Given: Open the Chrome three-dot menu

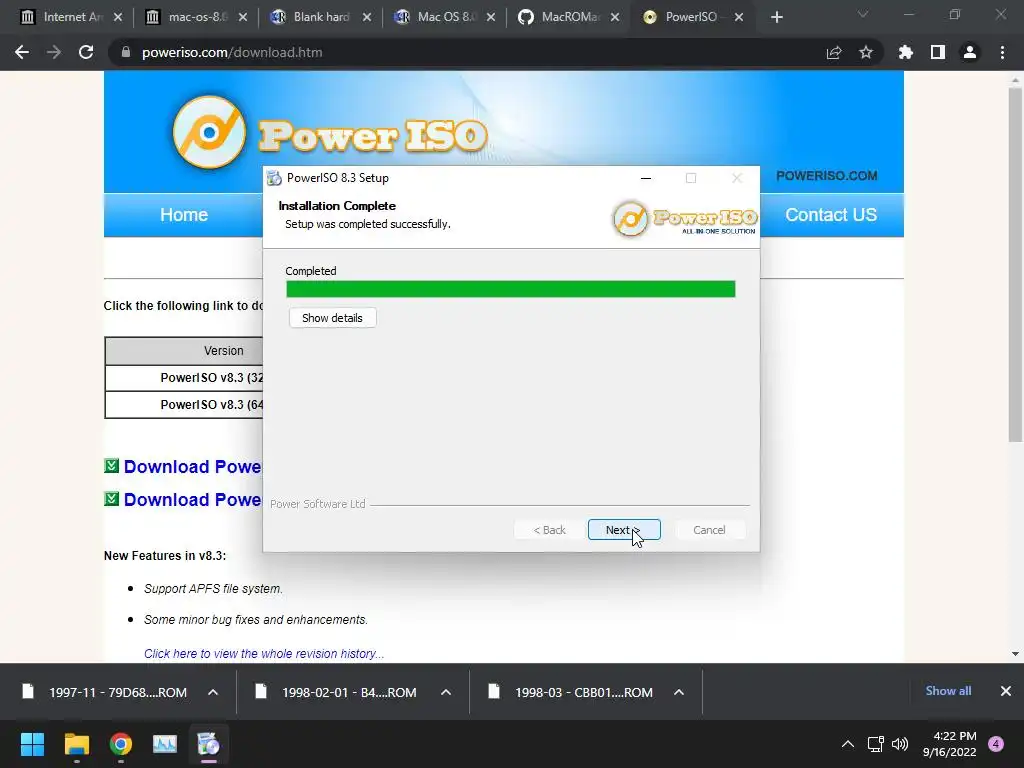Looking at the screenshot, I should point(1002,52).
